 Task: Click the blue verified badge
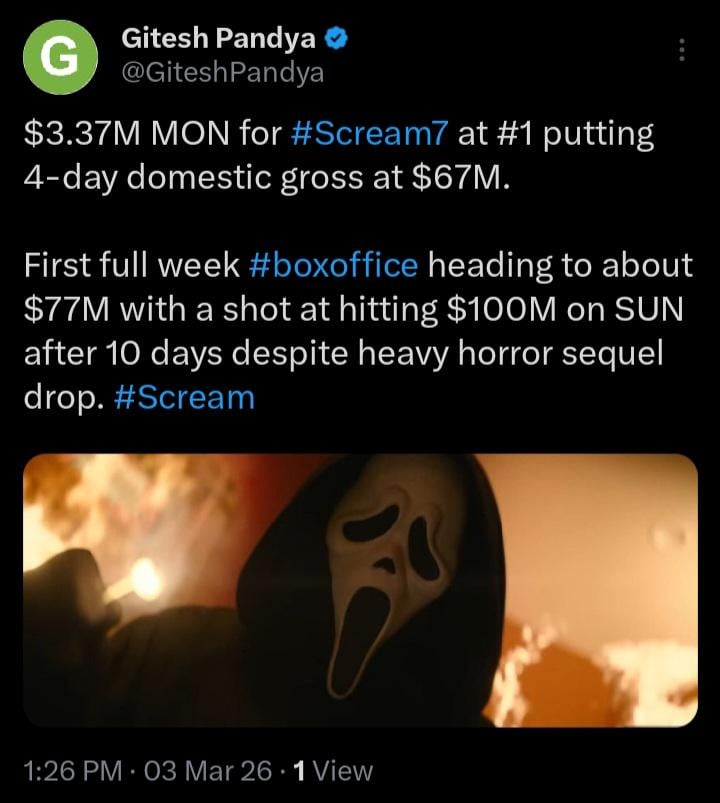pyautogui.click(x=339, y=40)
